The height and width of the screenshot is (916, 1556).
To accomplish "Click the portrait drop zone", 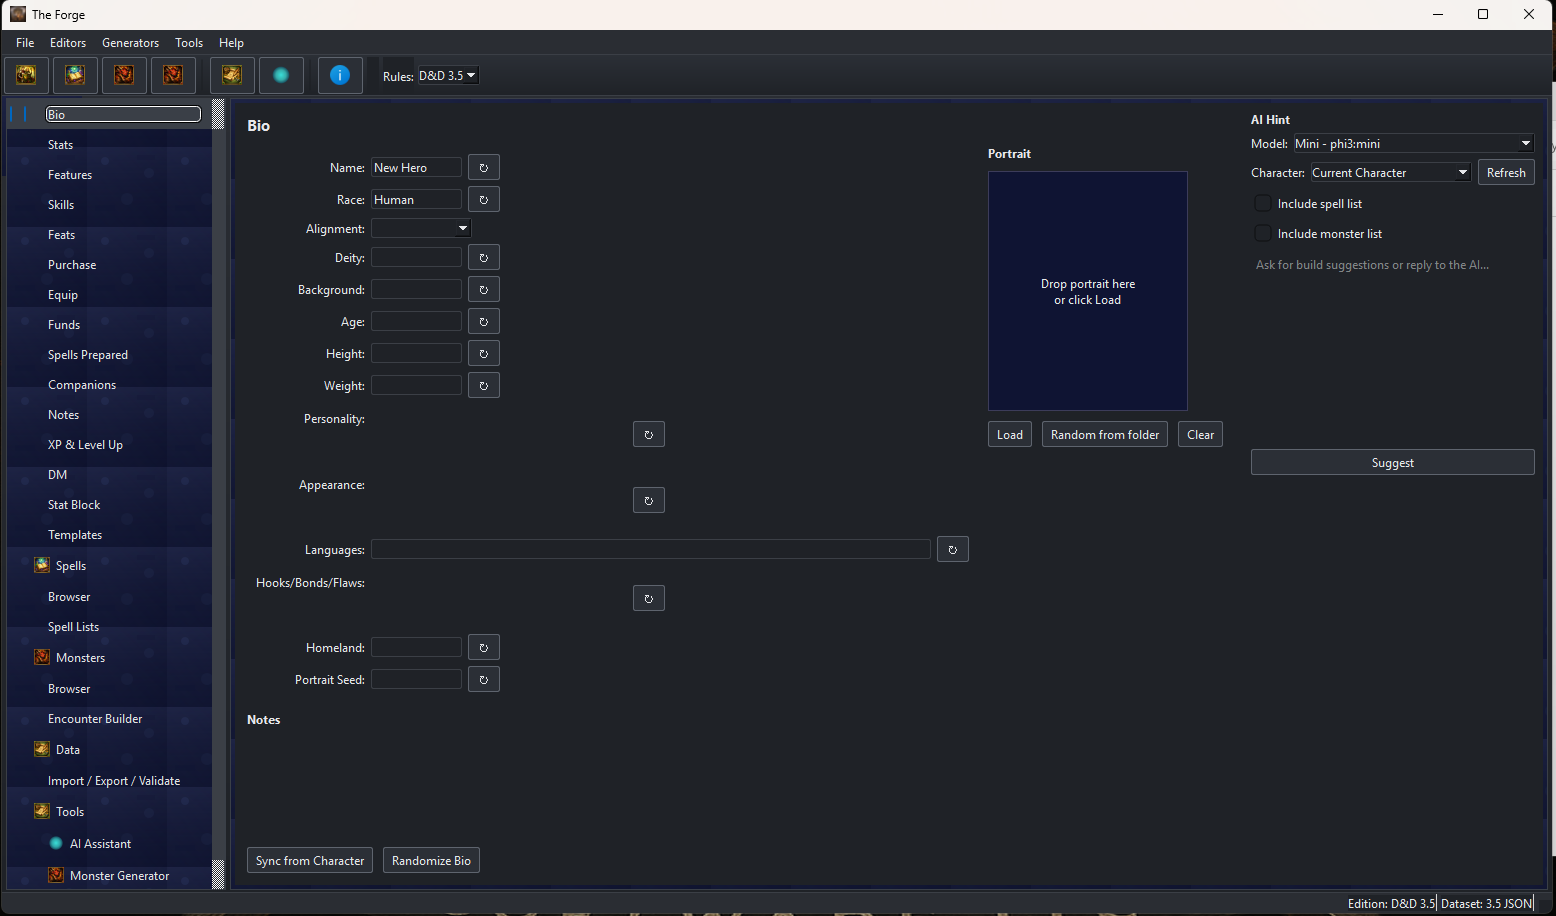I will [x=1087, y=291].
